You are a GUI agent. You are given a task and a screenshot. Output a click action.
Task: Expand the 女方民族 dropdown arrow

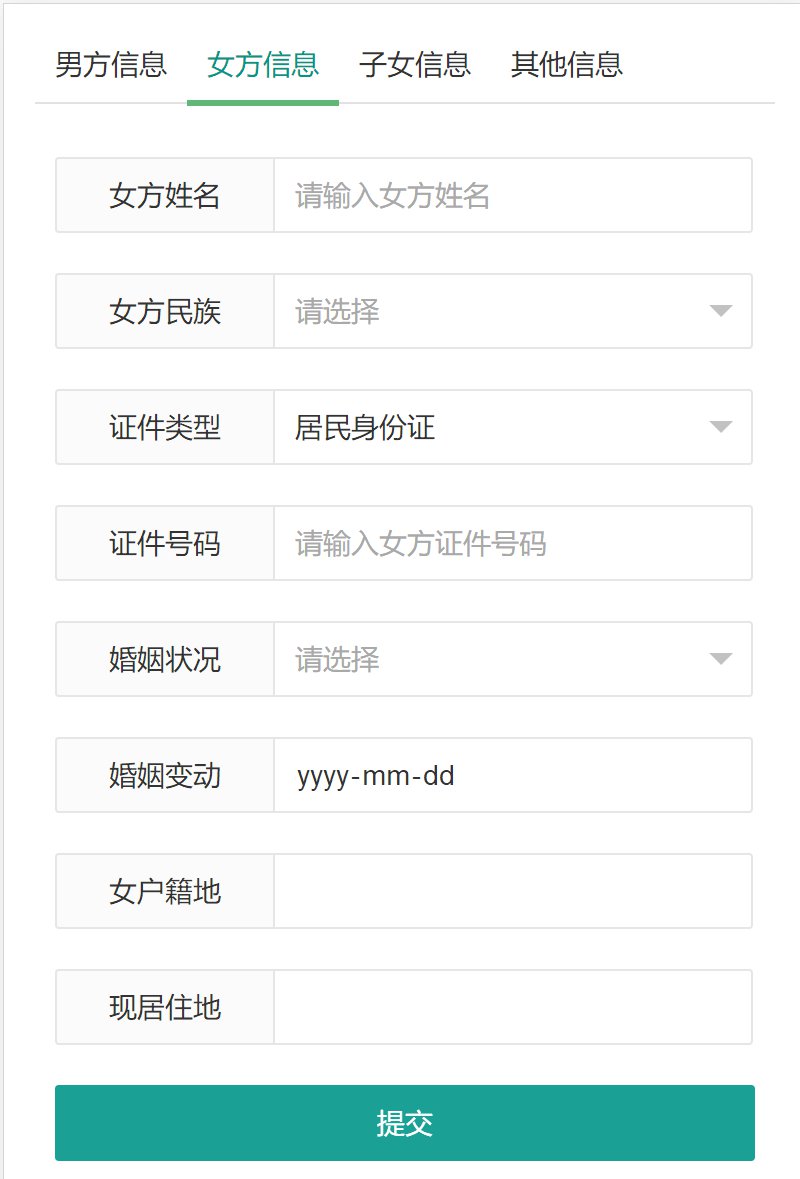click(x=721, y=311)
